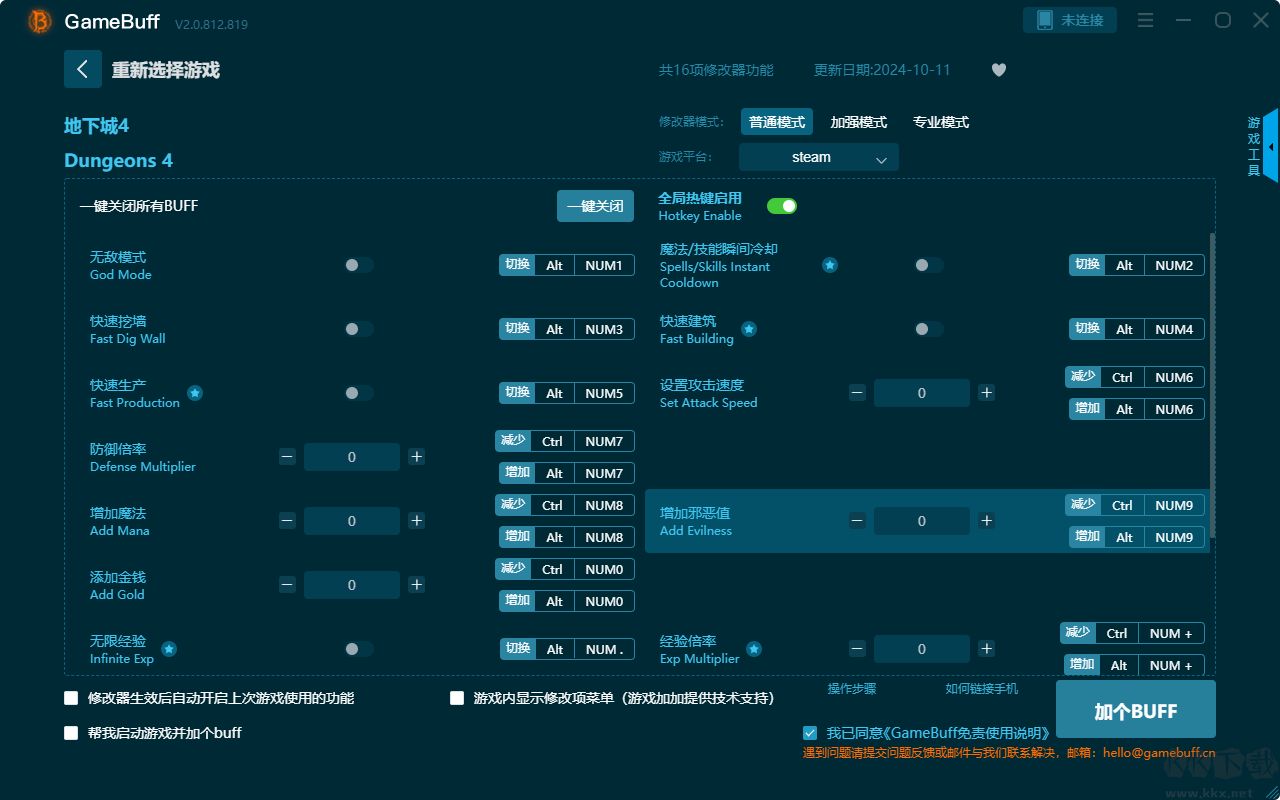Turn on Infinite Exp toggle
Screen dimensions: 1280x800
[x=359, y=649]
